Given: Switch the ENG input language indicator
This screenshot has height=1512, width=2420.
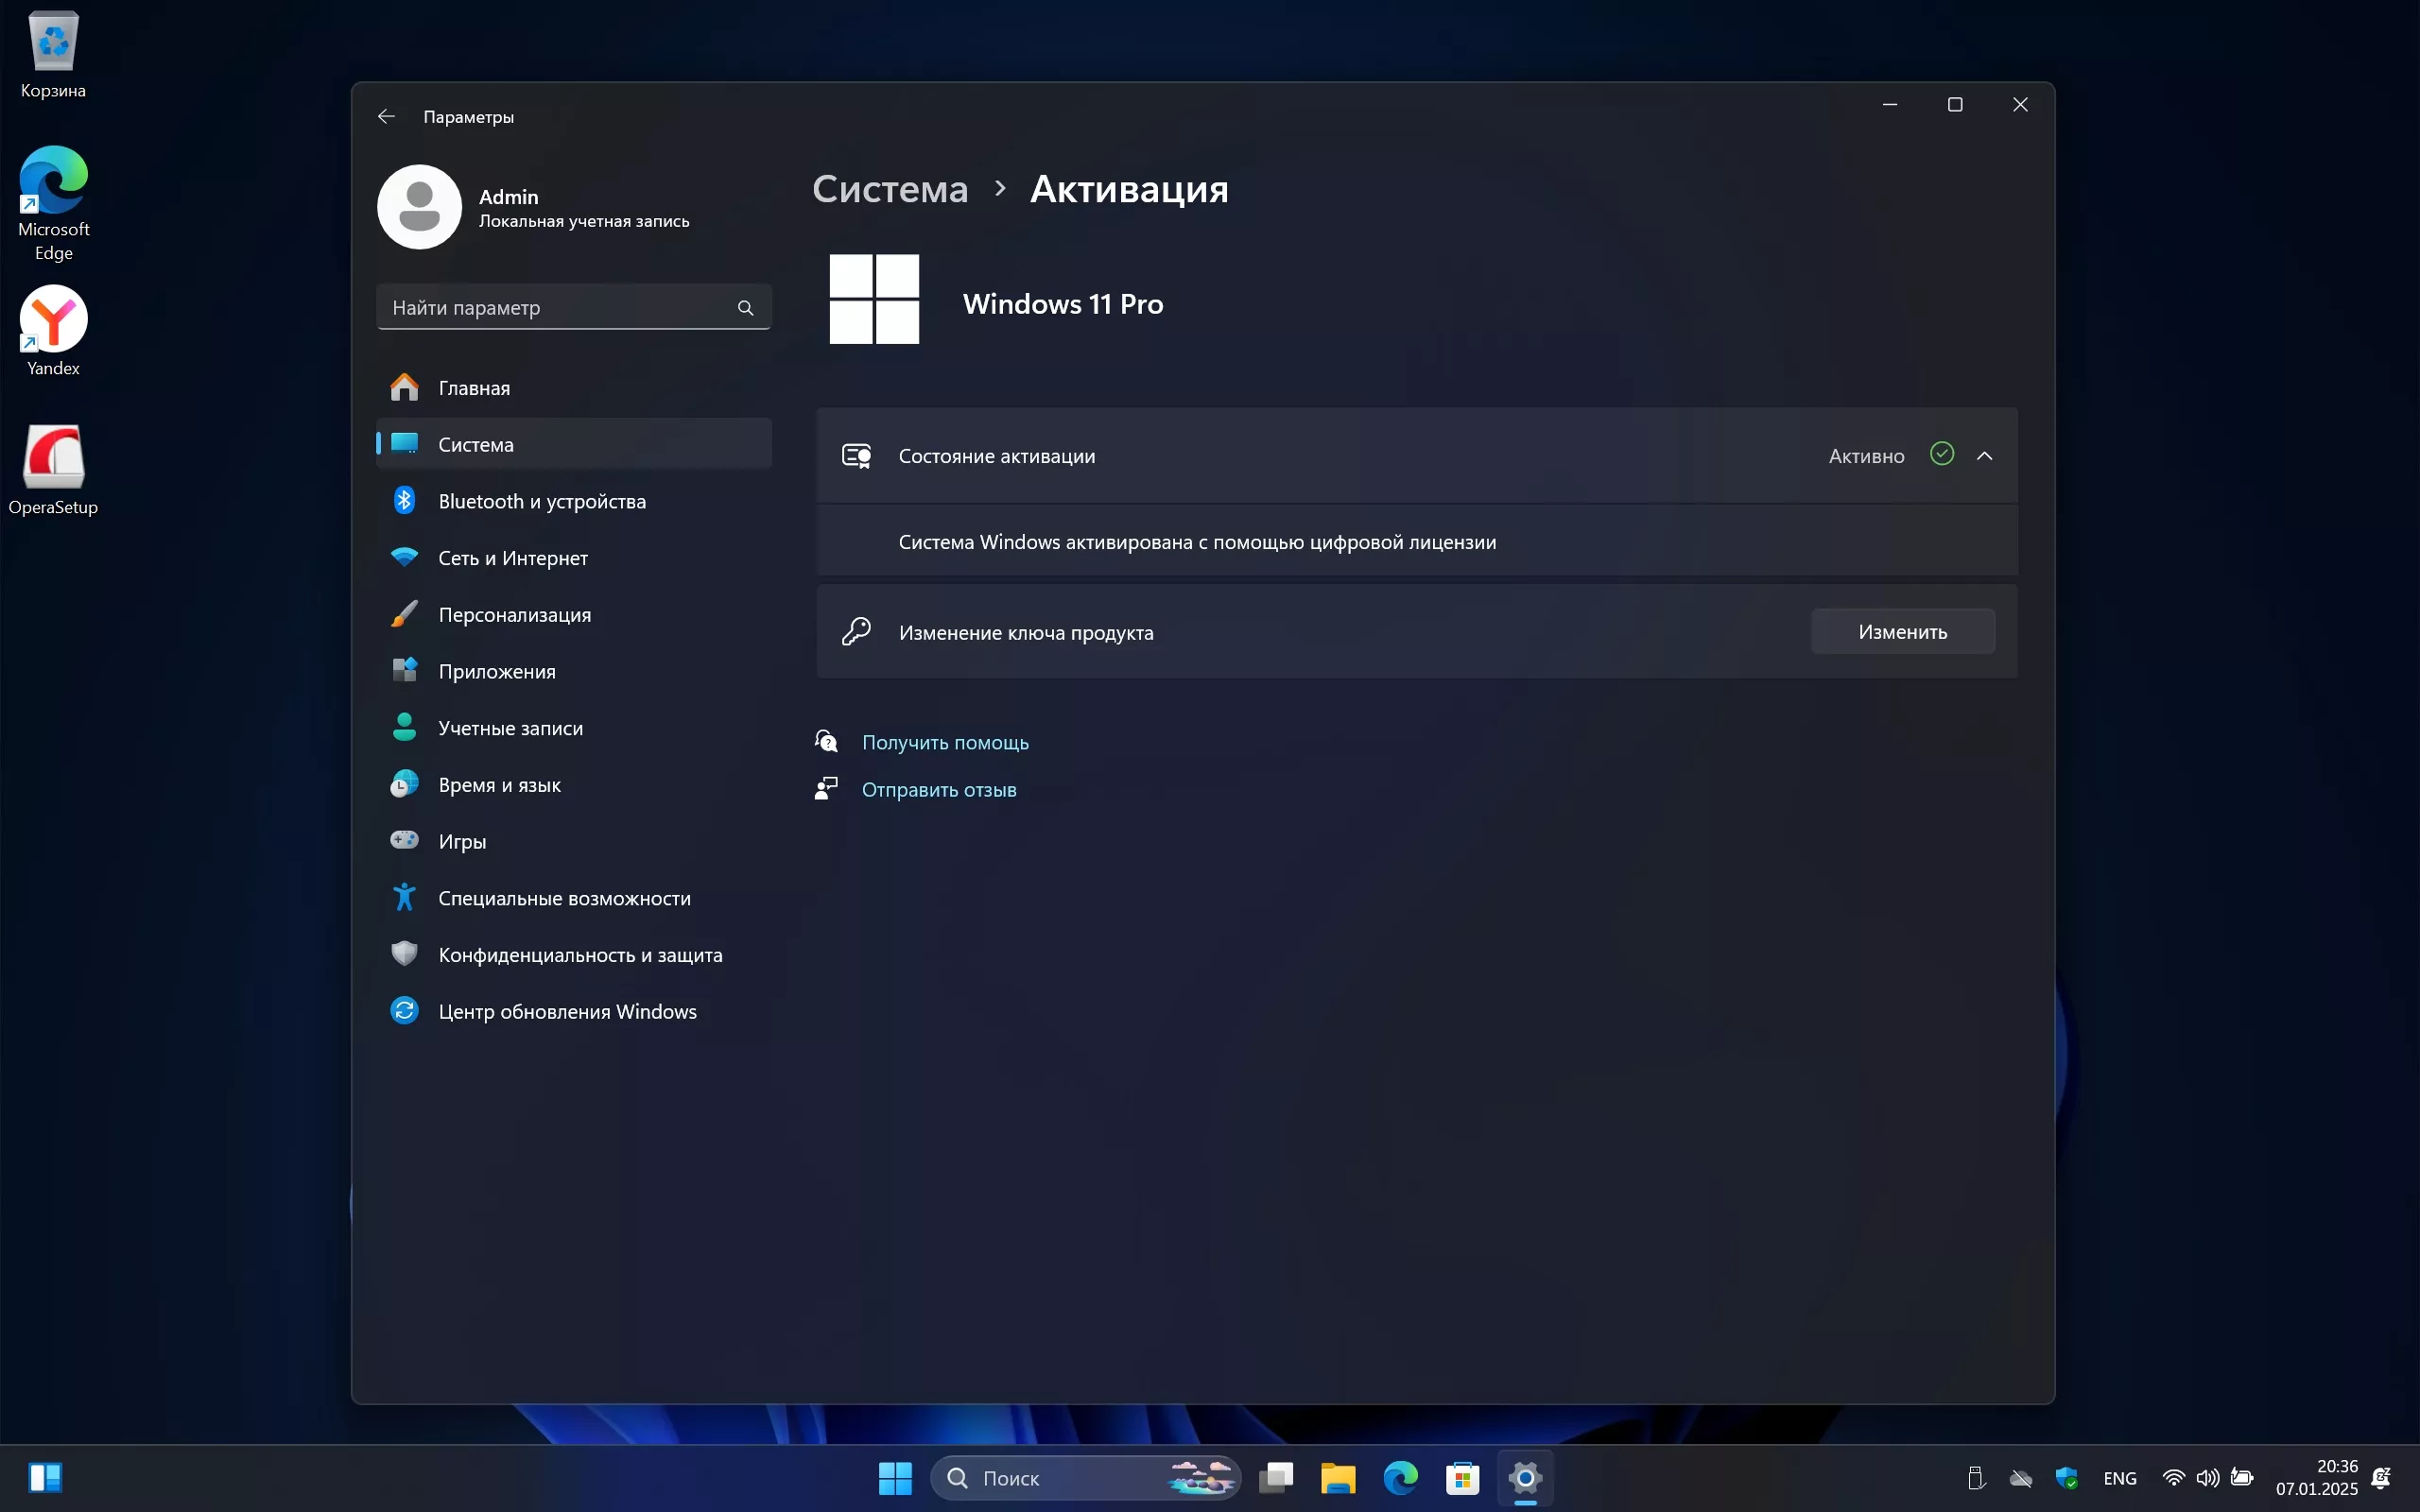Looking at the screenshot, I should [x=2119, y=1478].
